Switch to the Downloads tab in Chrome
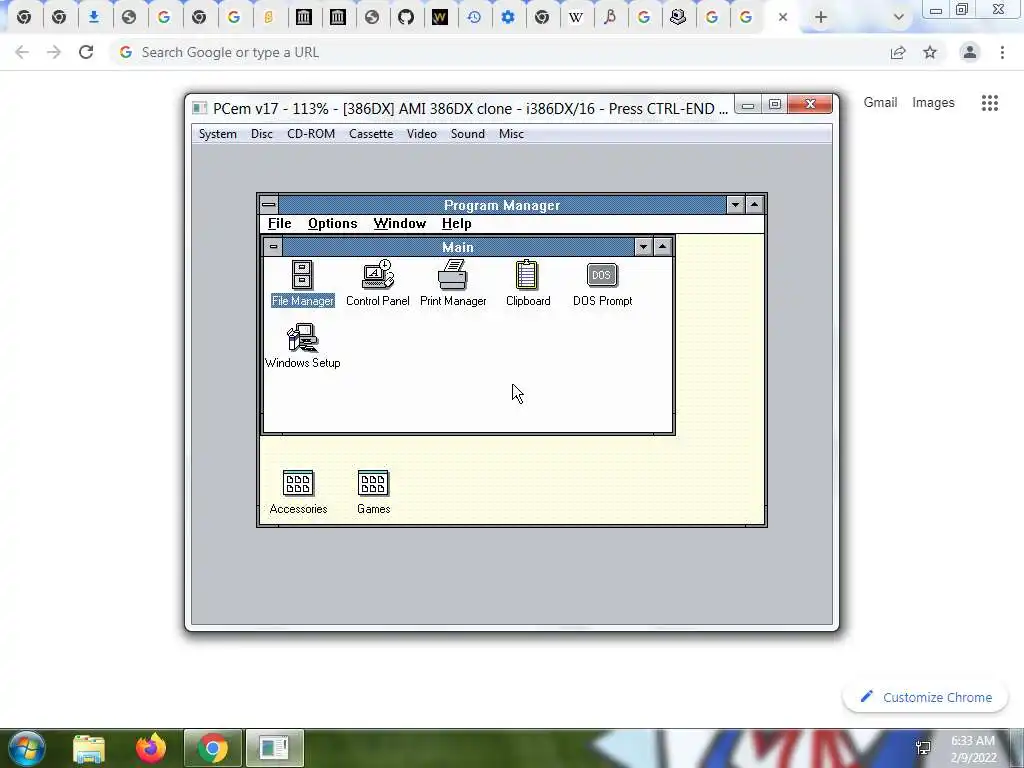 click(94, 18)
